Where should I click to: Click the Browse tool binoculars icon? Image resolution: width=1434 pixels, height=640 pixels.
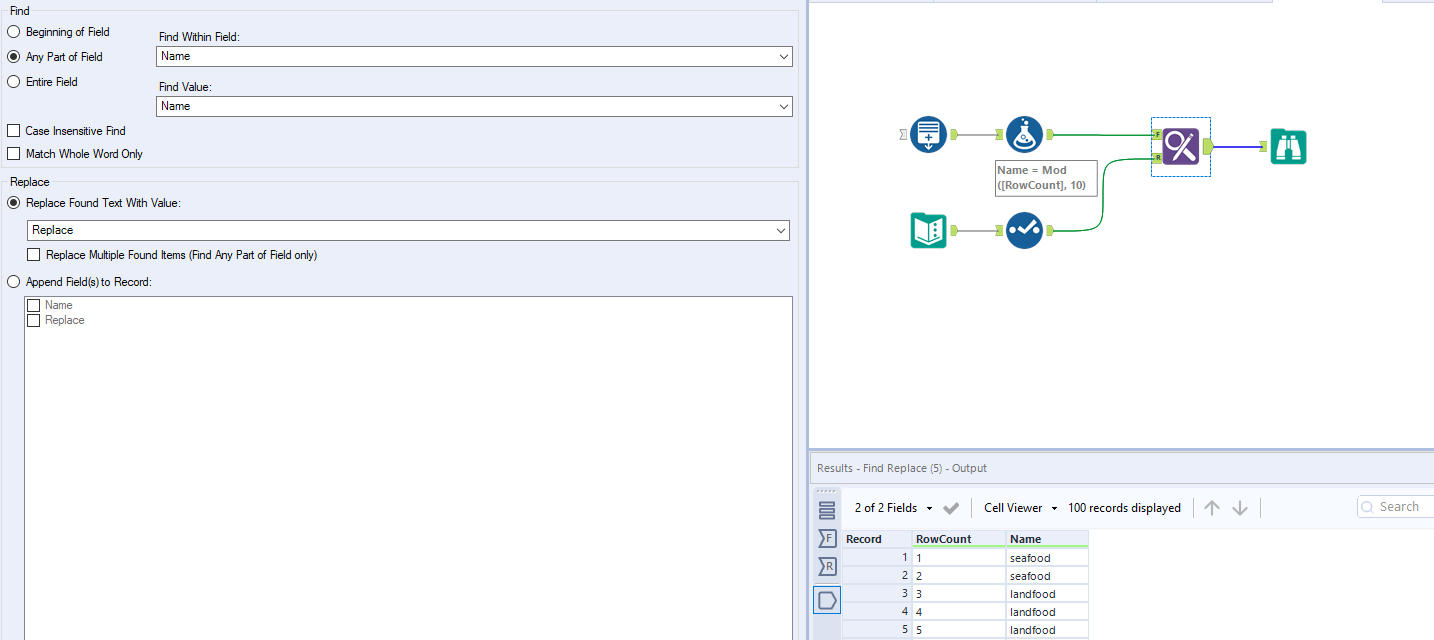pyautogui.click(x=1288, y=146)
